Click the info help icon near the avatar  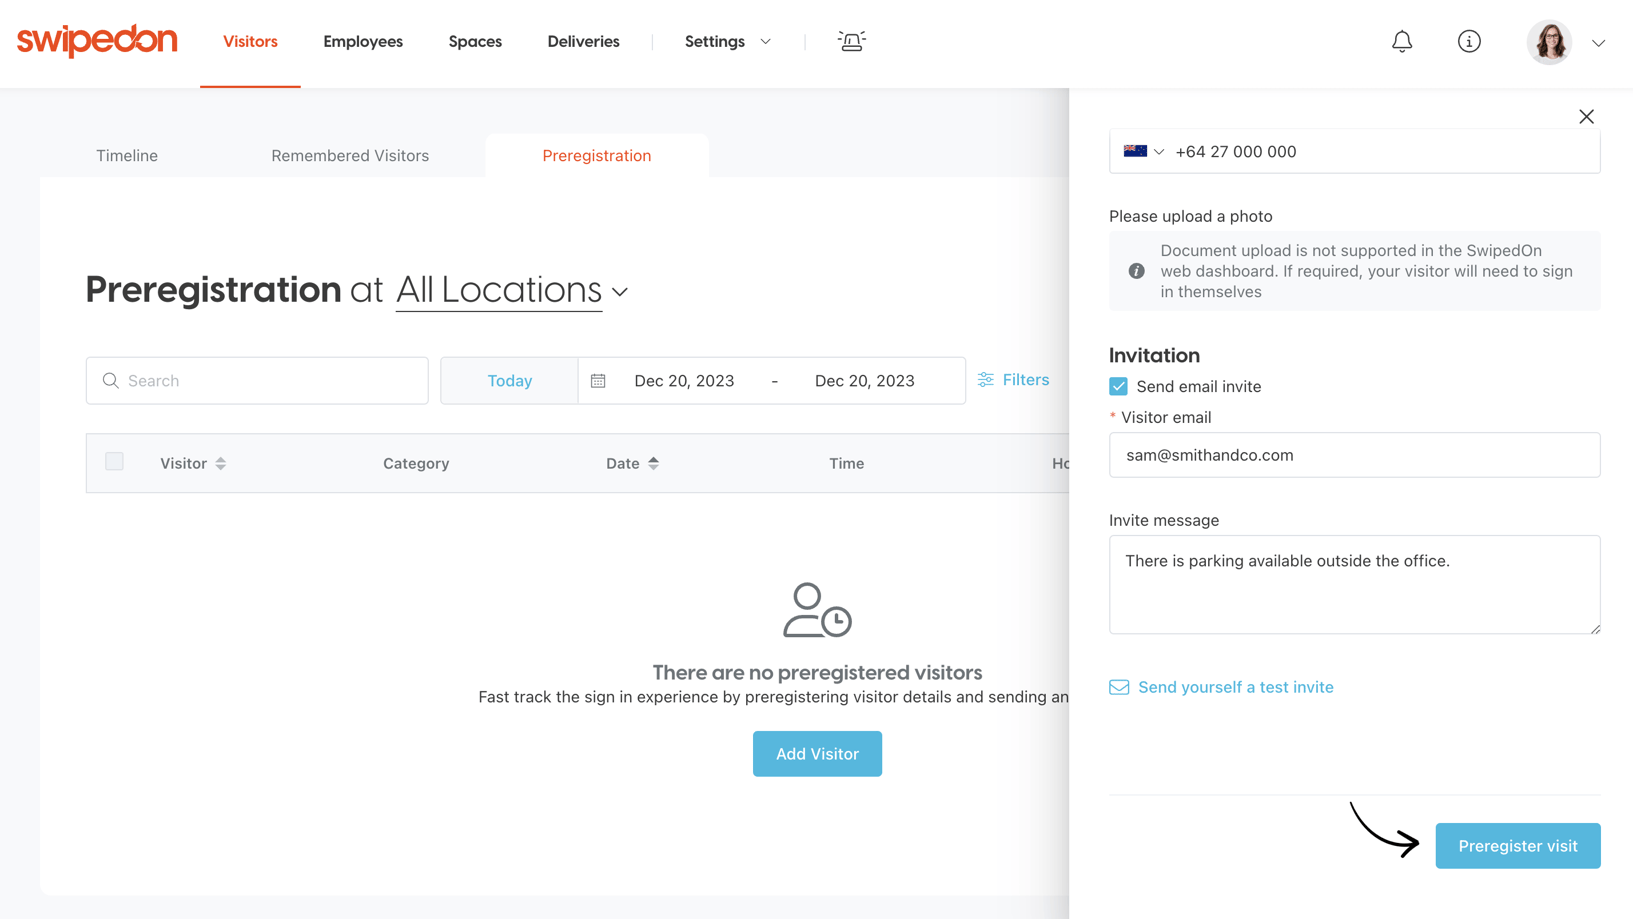tap(1469, 41)
